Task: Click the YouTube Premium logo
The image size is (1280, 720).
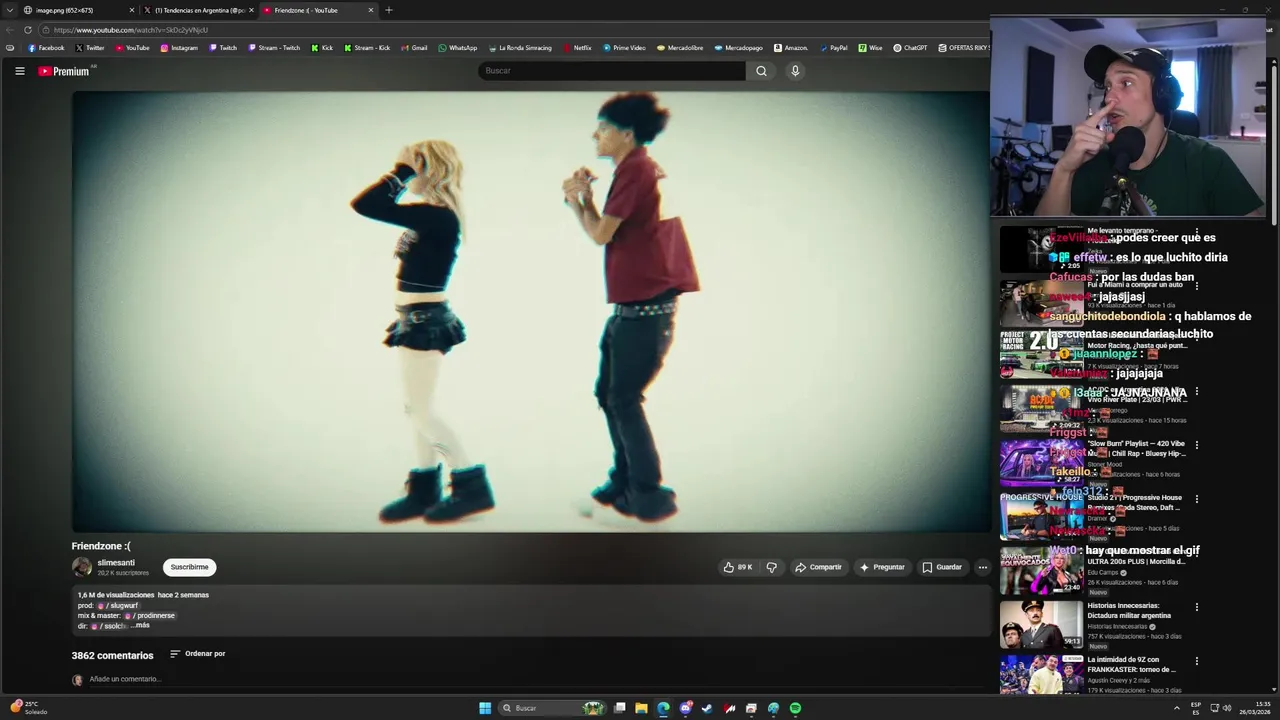Action: (64, 71)
